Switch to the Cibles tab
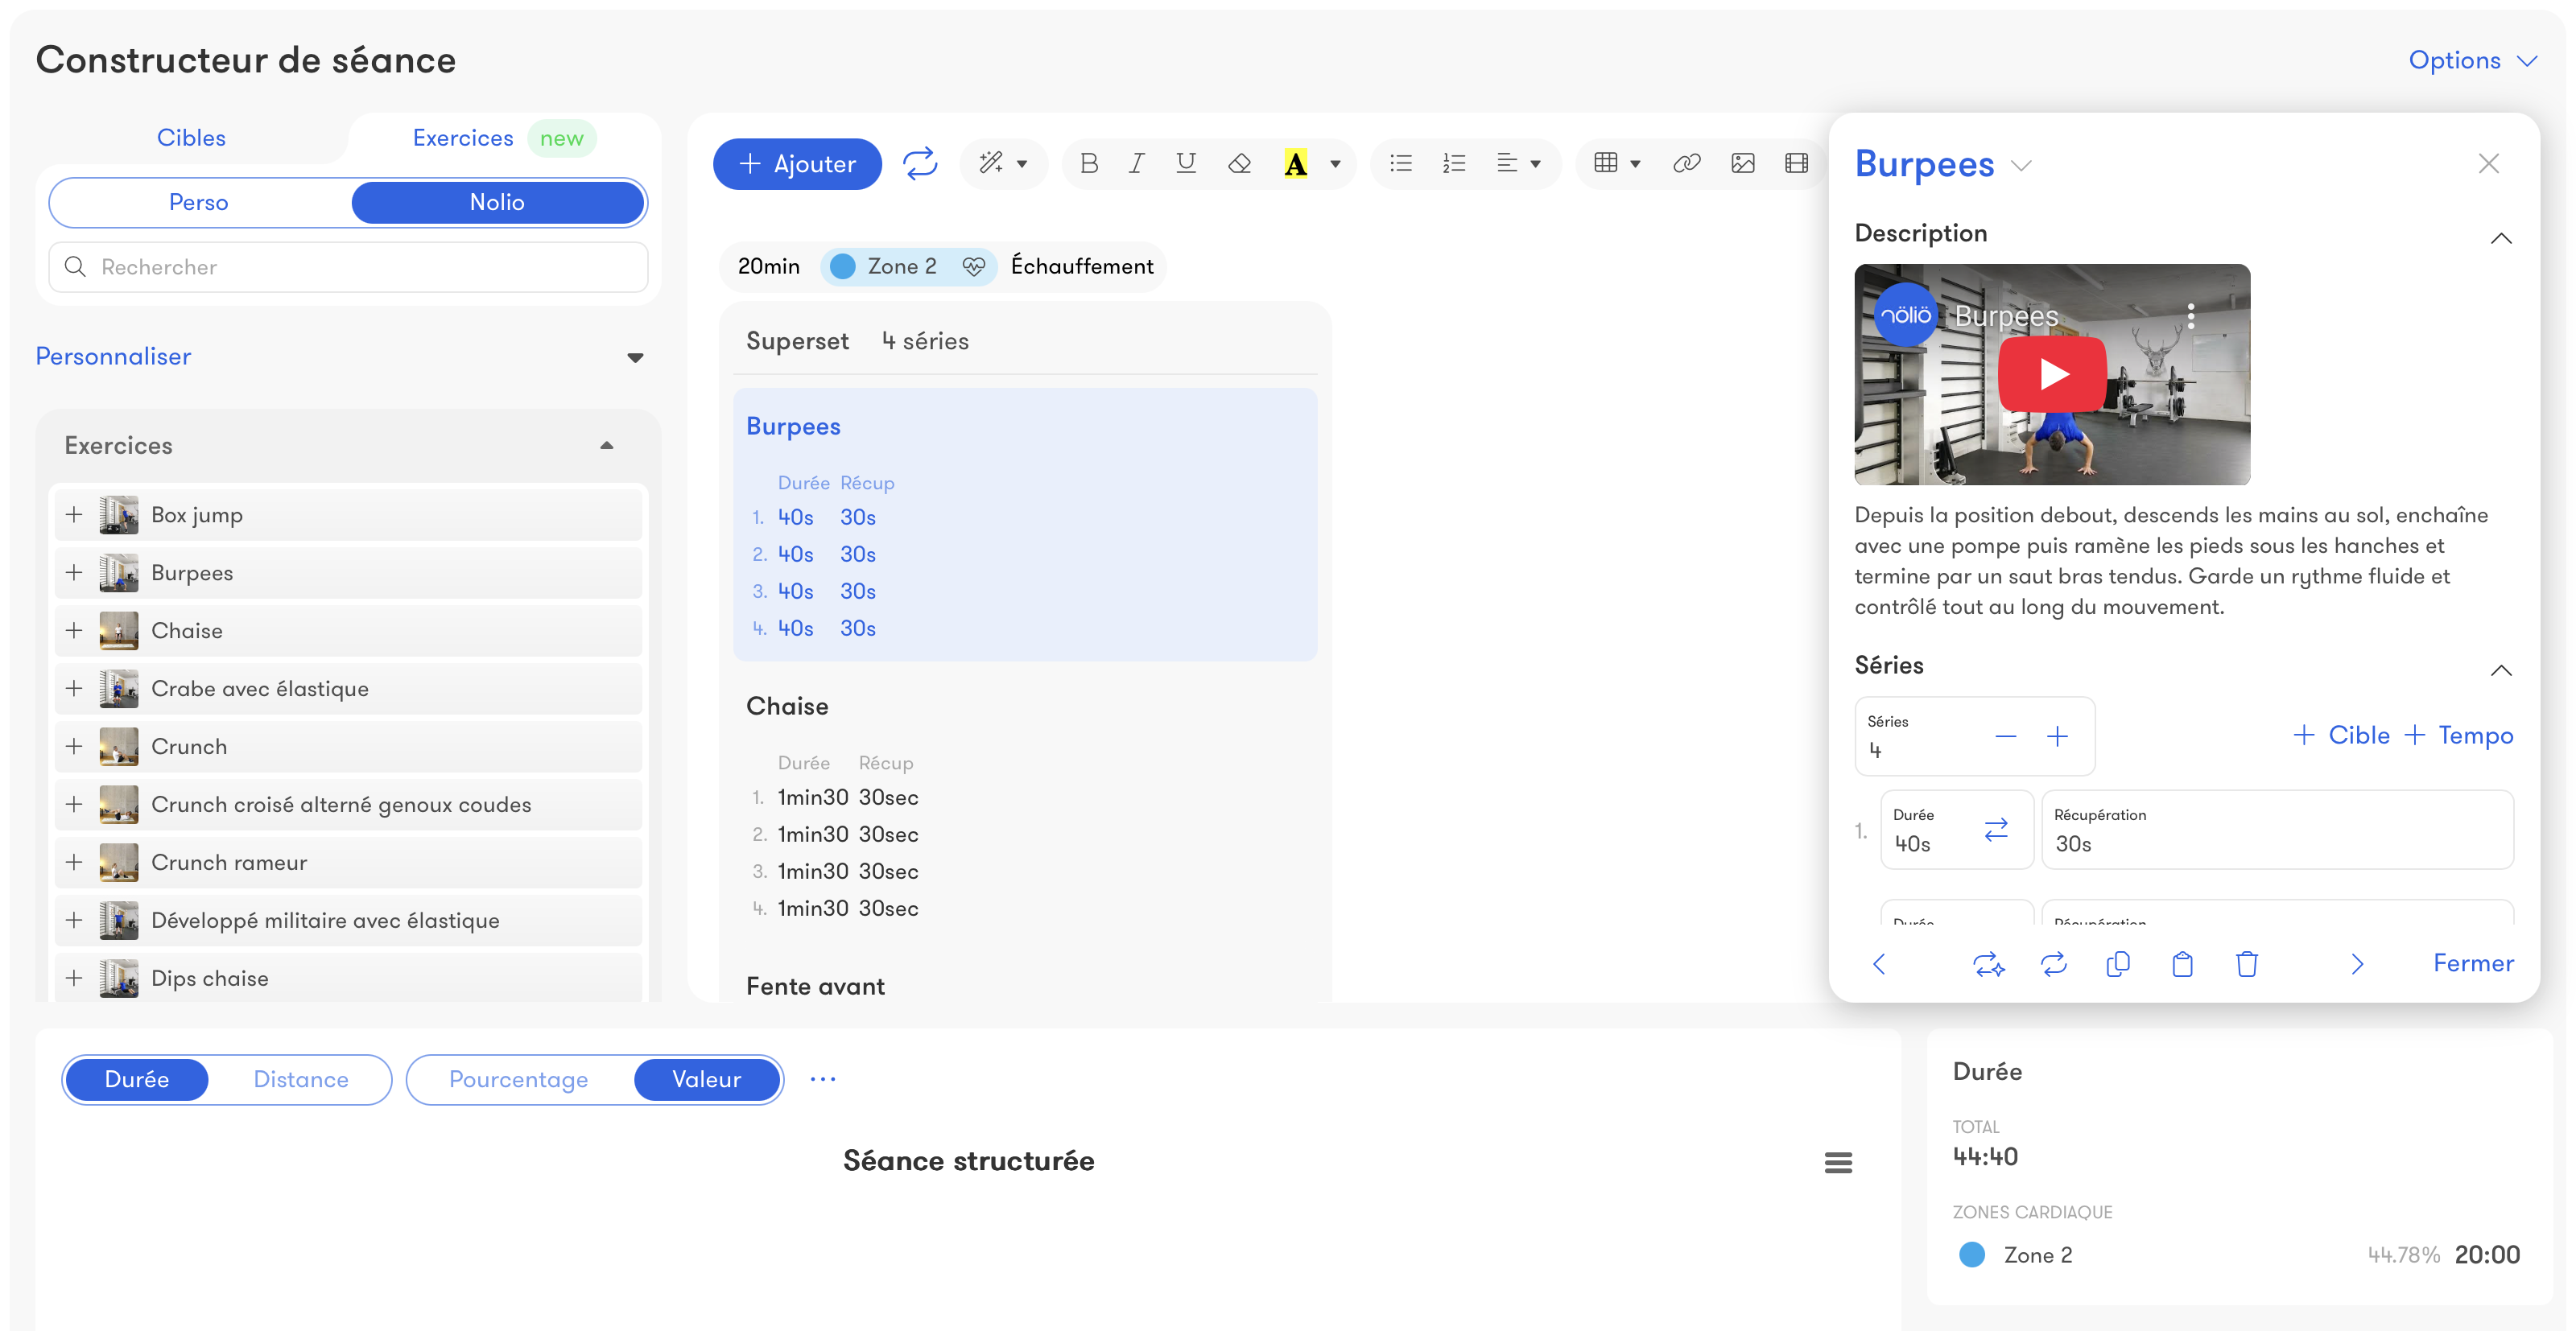 click(x=191, y=138)
